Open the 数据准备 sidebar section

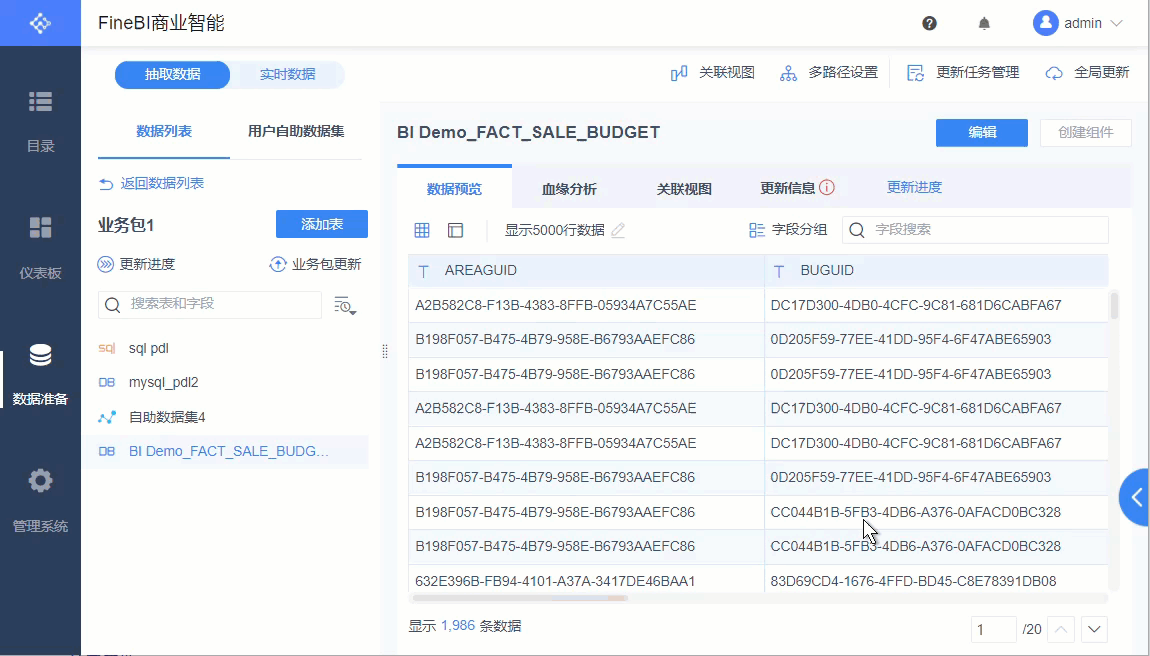coord(40,374)
